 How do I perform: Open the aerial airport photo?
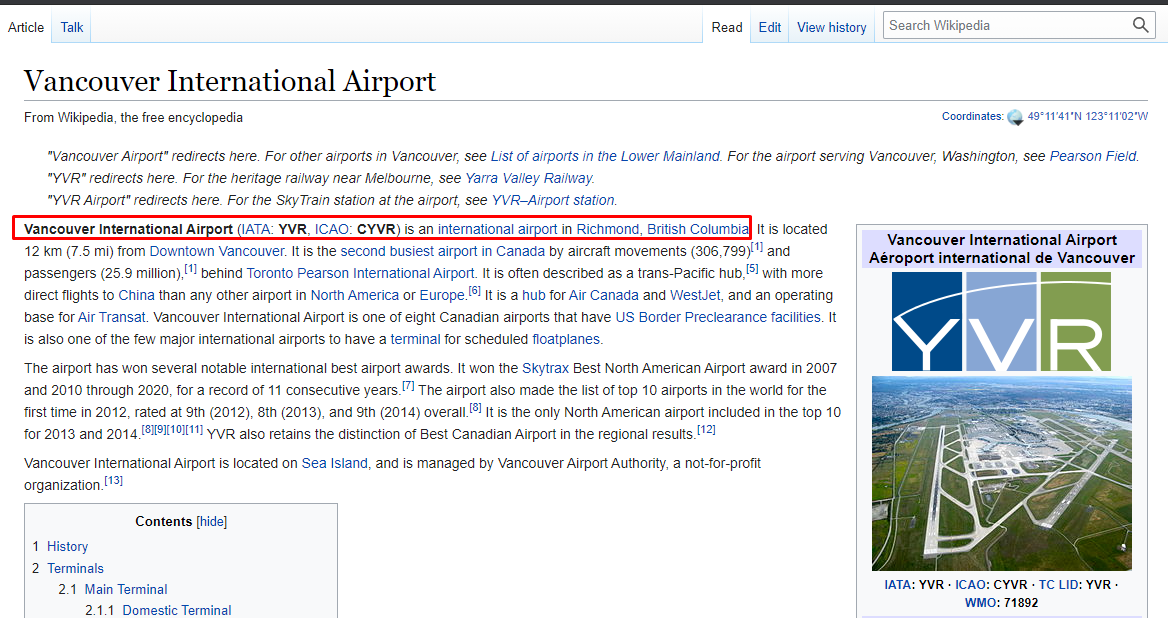tap(1001, 474)
